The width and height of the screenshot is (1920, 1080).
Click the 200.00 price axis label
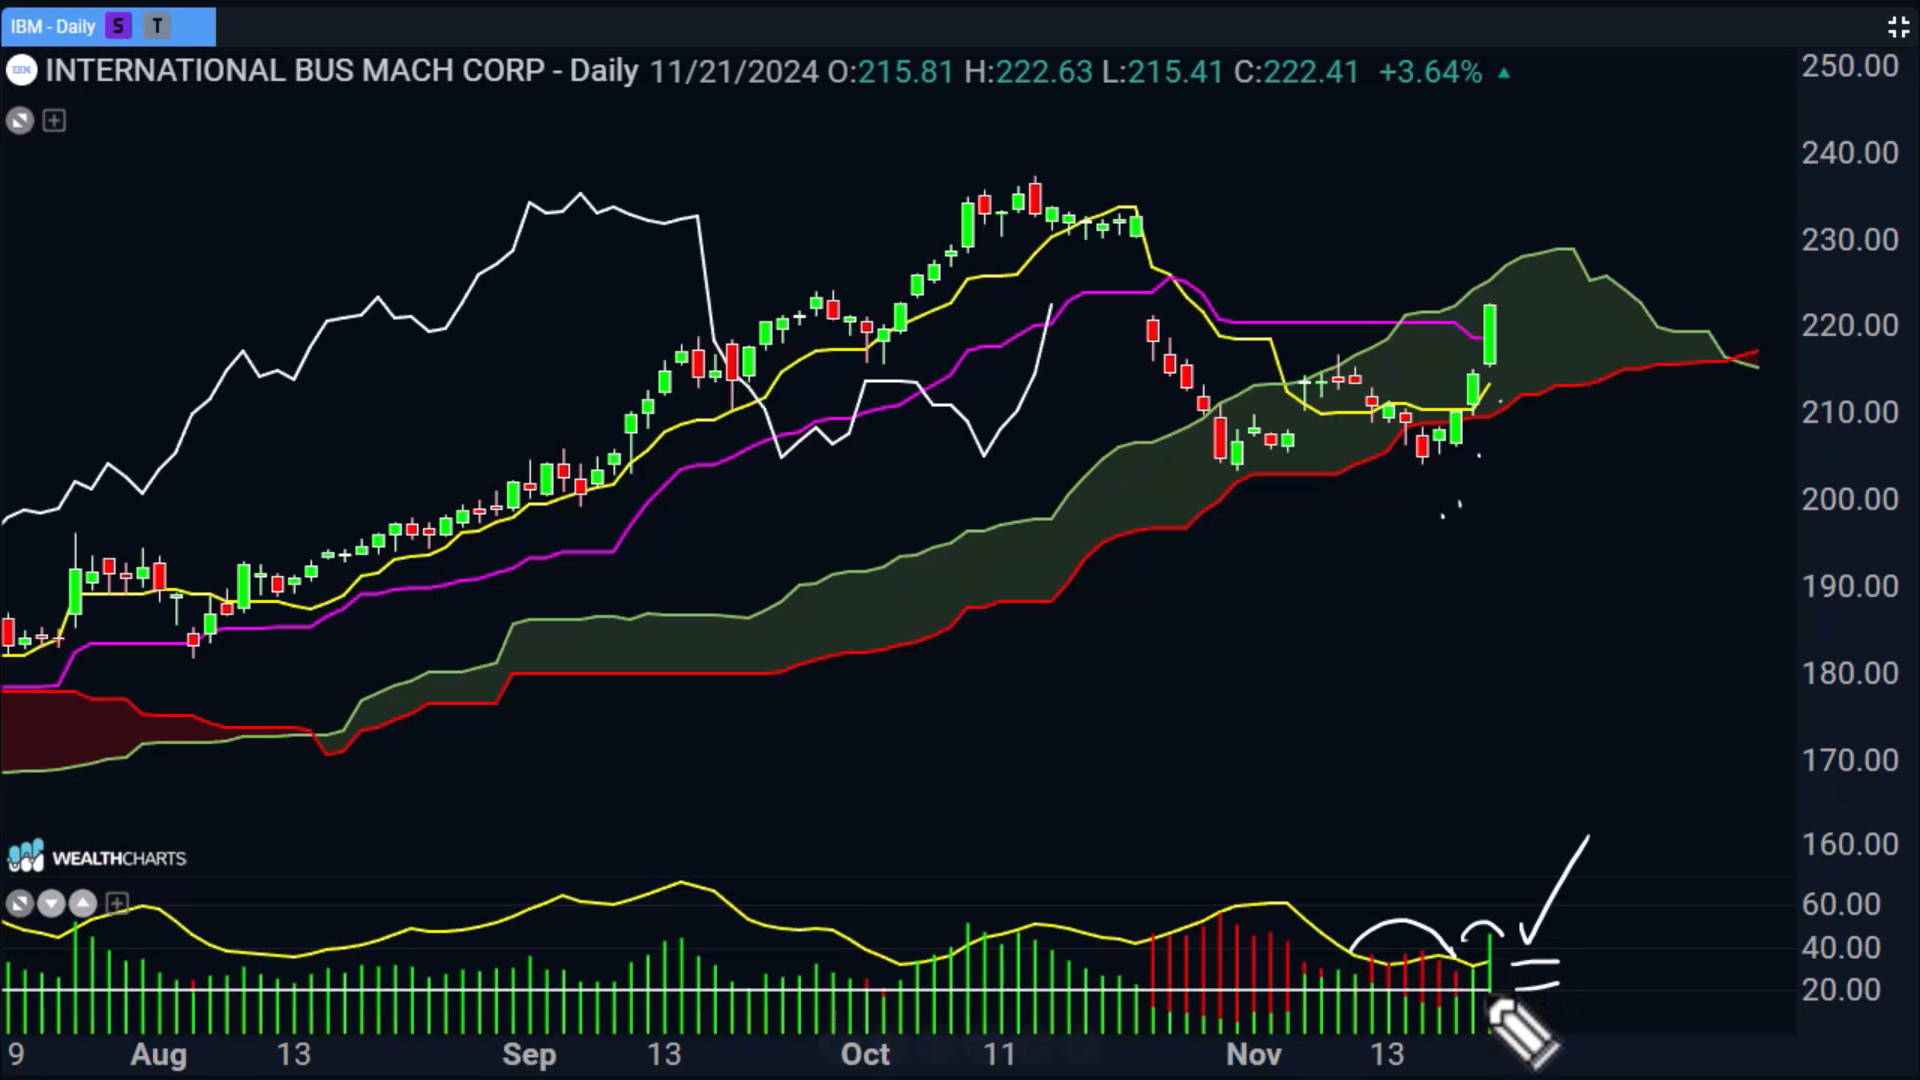pyautogui.click(x=1850, y=499)
